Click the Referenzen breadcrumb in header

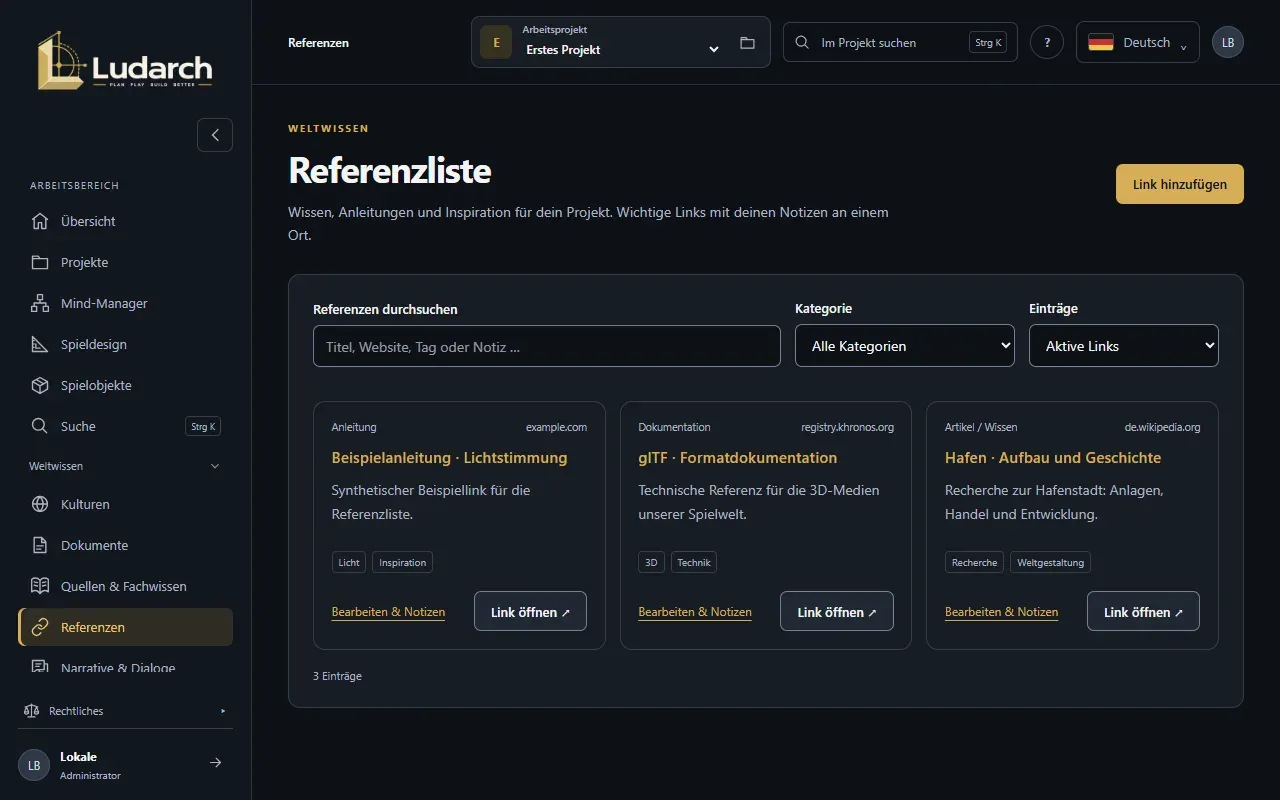(x=318, y=43)
